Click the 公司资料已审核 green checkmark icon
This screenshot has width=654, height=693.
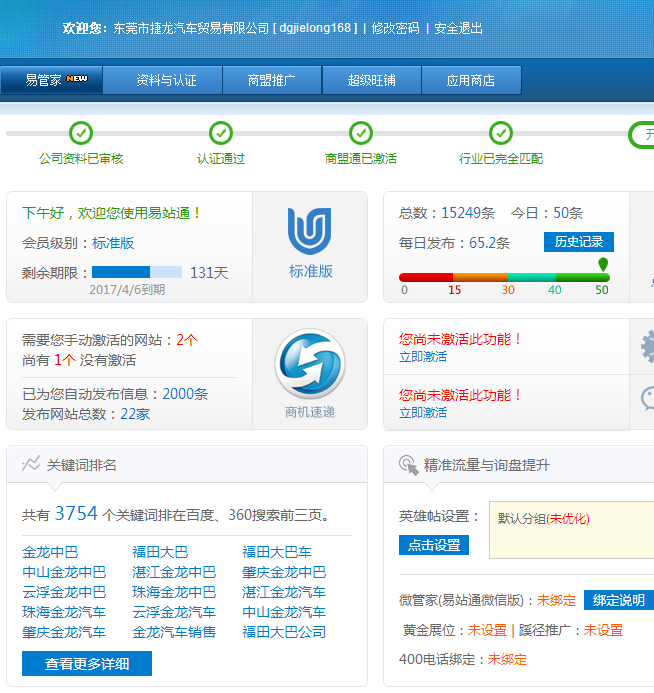point(81,133)
